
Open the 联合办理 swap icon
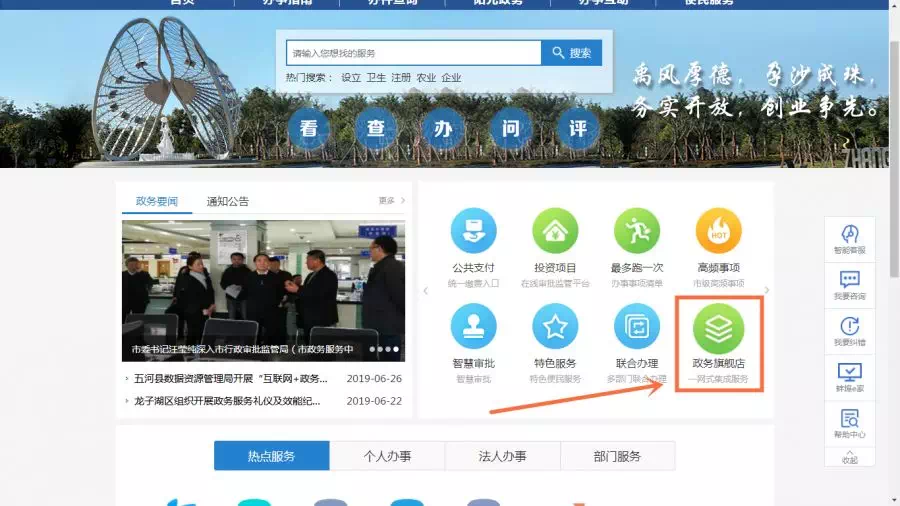(x=637, y=326)
